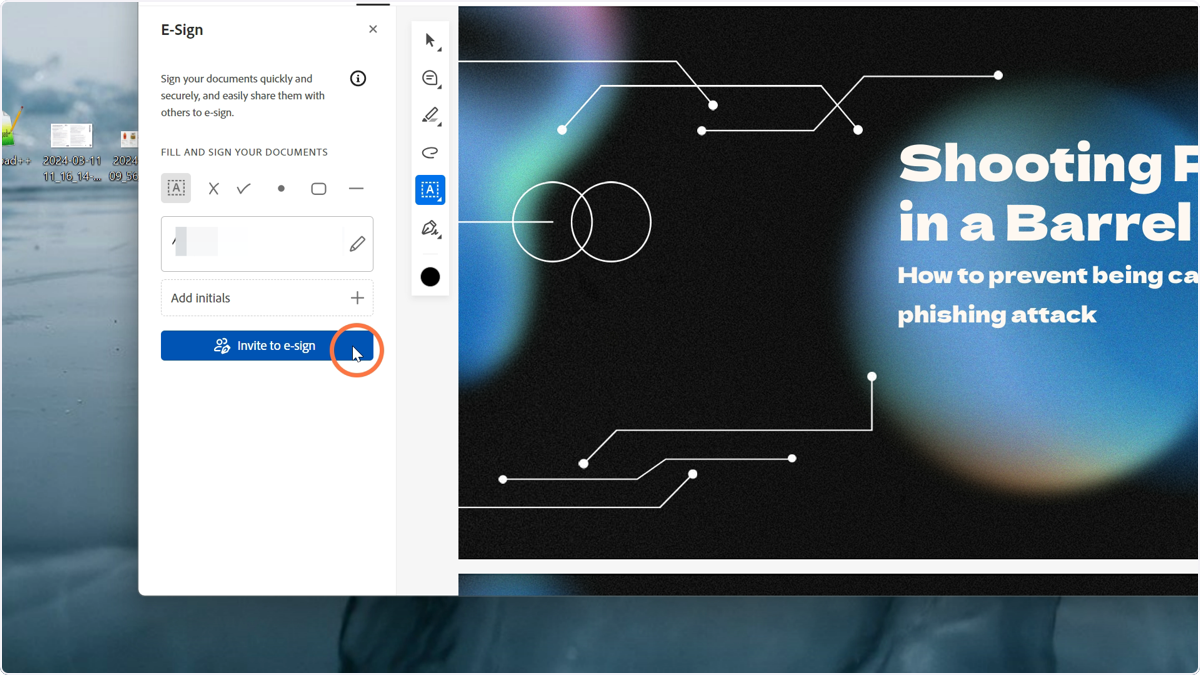
Task: Choose the fill and sign pen tool
Action: pyautogui.click(x=430, y=229)
